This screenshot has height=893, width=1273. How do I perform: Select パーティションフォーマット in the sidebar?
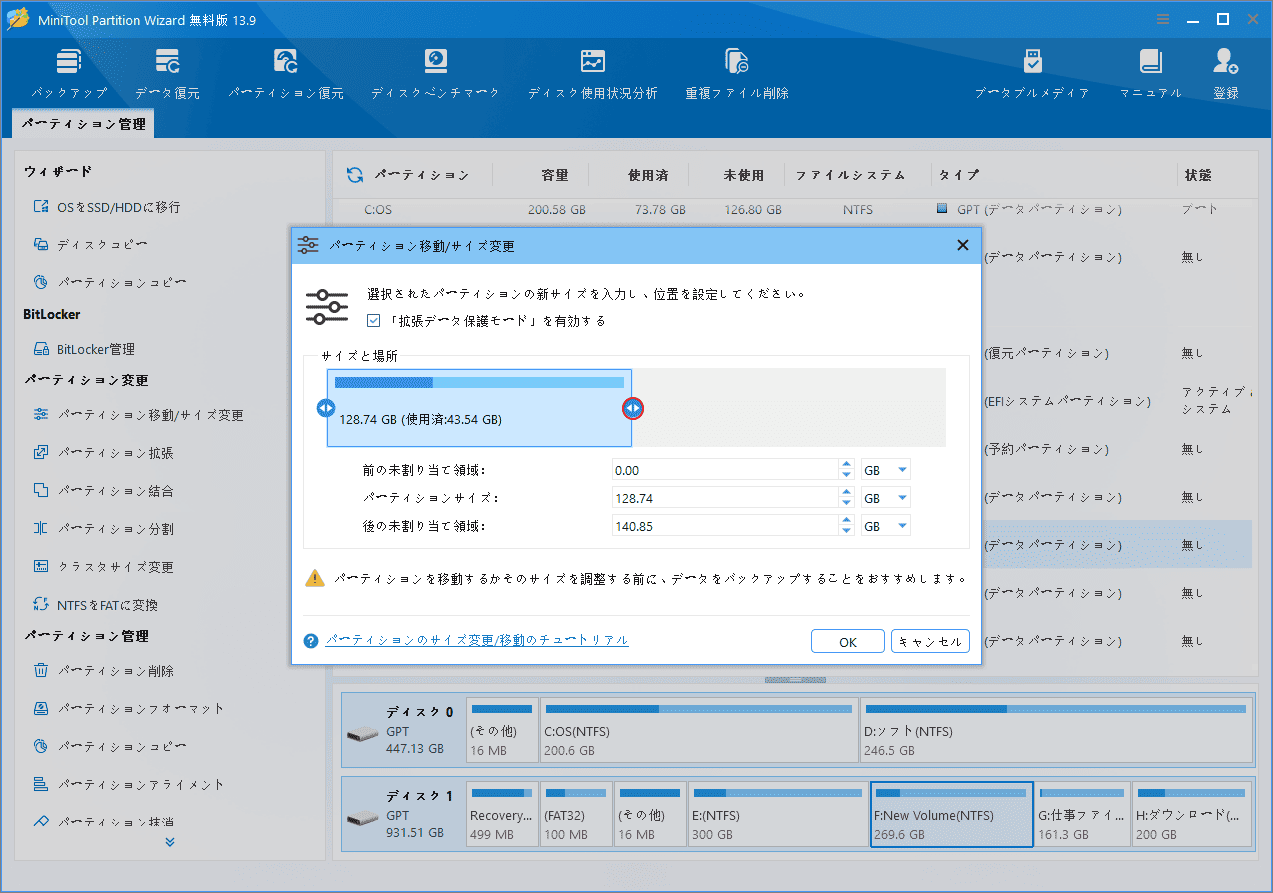pos(128,709)
